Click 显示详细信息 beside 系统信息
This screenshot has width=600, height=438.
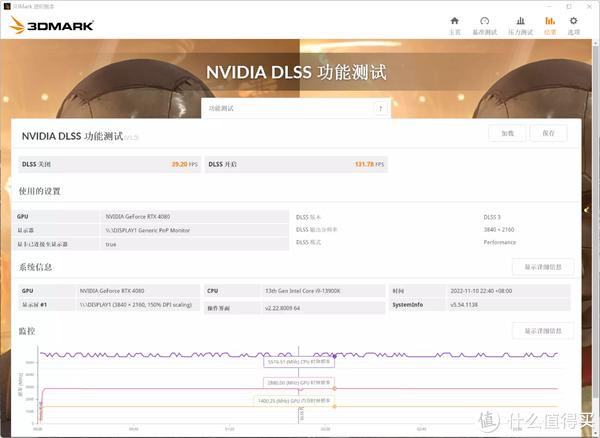543,267
